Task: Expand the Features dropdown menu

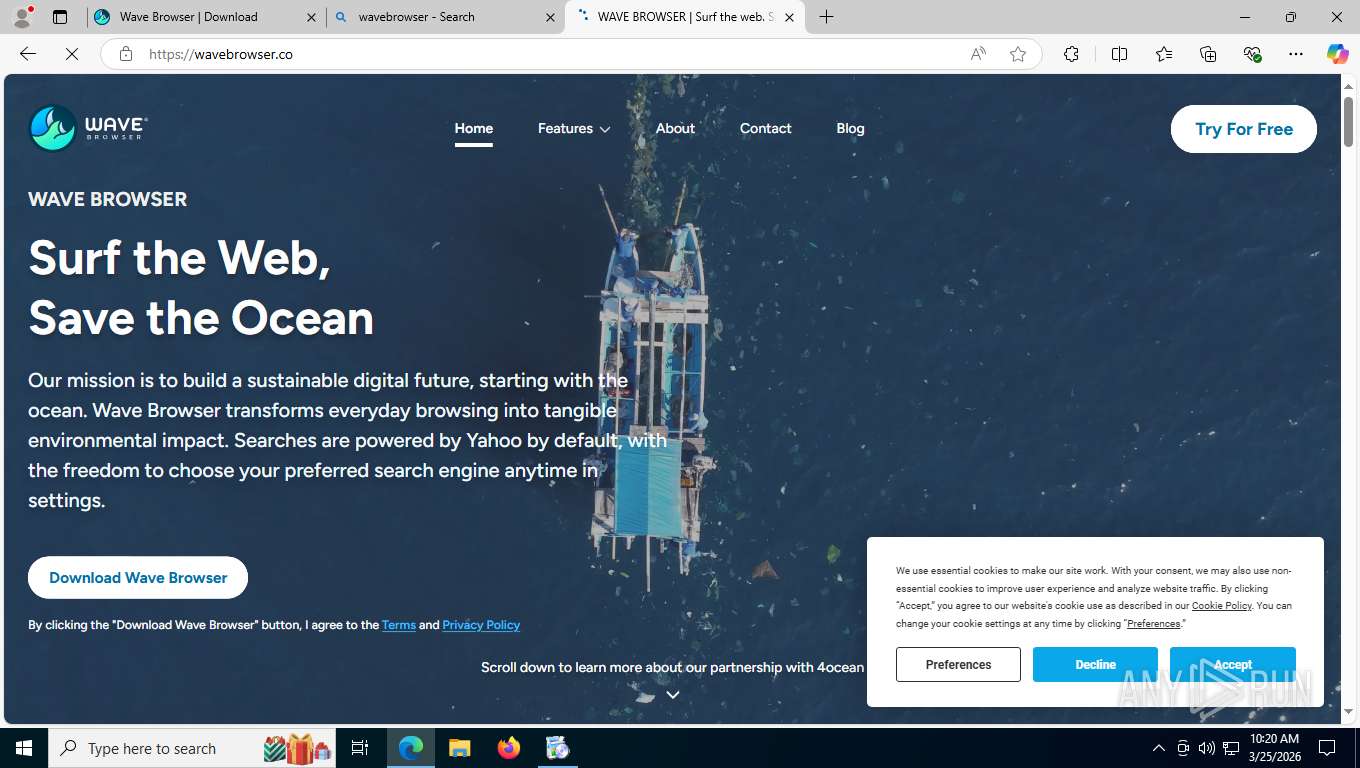Action: coord(574,128)
